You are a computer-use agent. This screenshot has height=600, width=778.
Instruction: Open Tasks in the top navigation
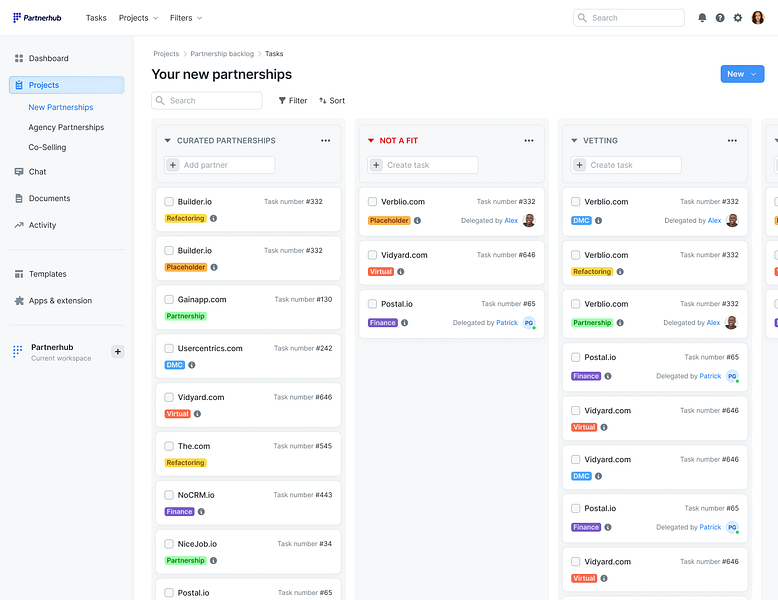(x=96, y=18)
